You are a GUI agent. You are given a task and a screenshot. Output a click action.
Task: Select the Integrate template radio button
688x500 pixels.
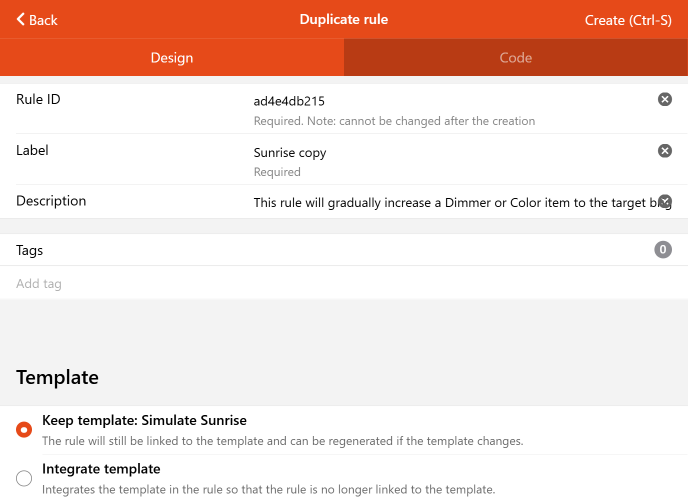coord(24,479)
